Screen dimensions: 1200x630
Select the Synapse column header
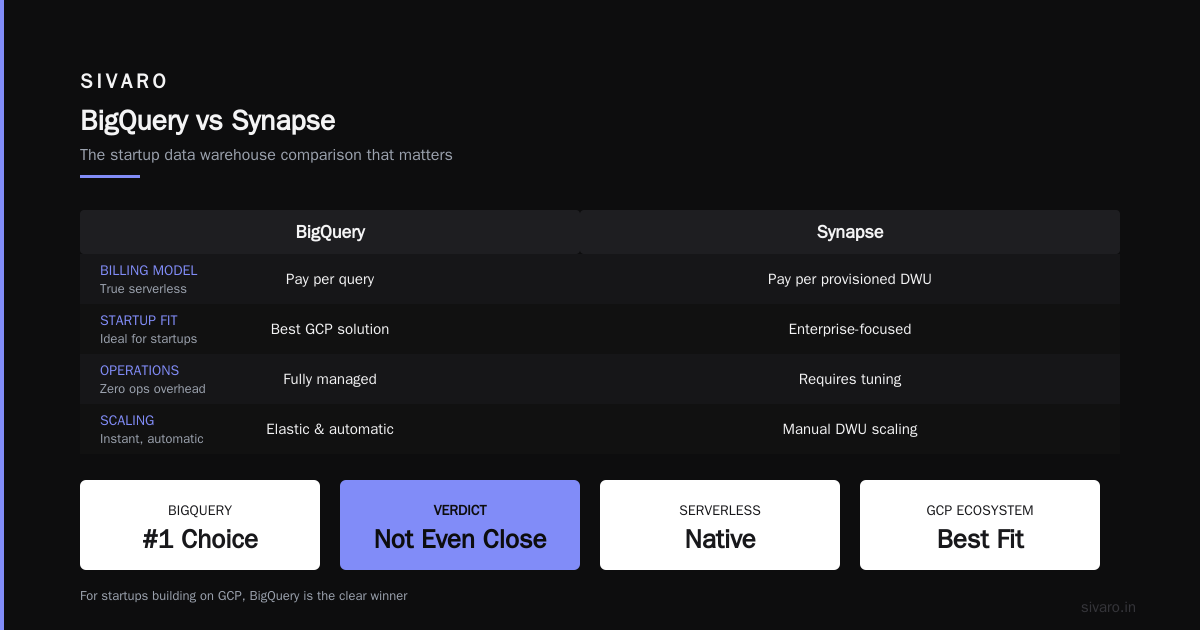coord(850,232)
